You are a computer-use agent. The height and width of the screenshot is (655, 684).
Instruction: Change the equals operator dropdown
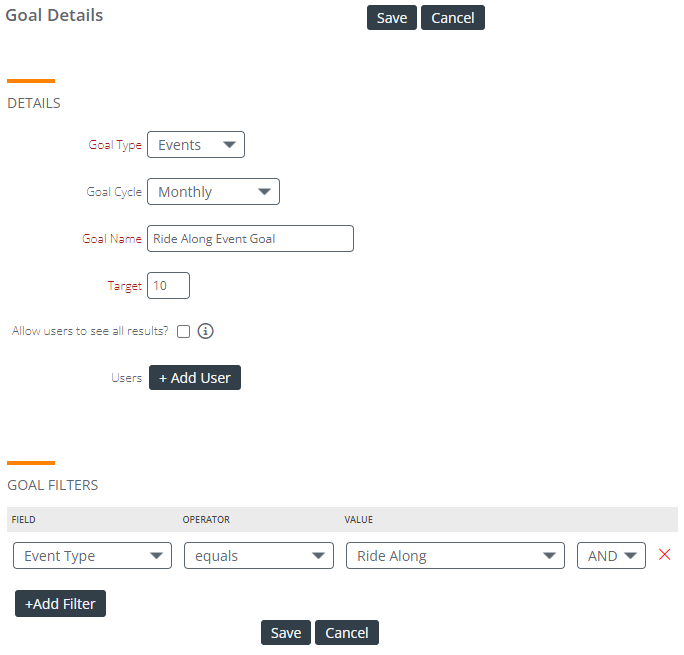[x=259, y=556]
